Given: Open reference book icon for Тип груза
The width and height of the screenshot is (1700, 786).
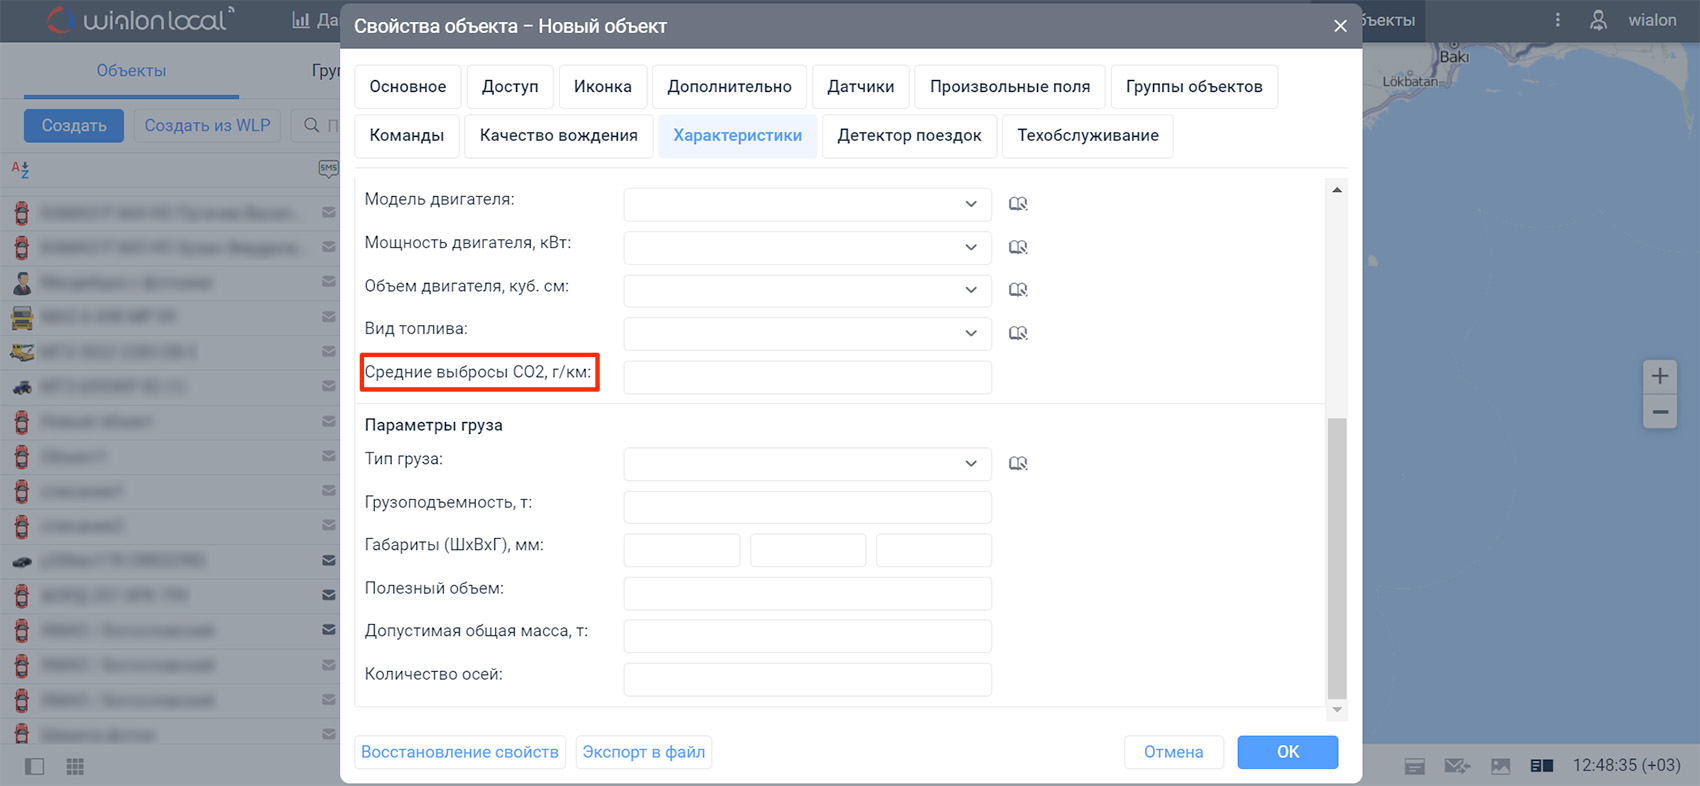Looking at the screenshot, I should click(x=1017, y=463).
